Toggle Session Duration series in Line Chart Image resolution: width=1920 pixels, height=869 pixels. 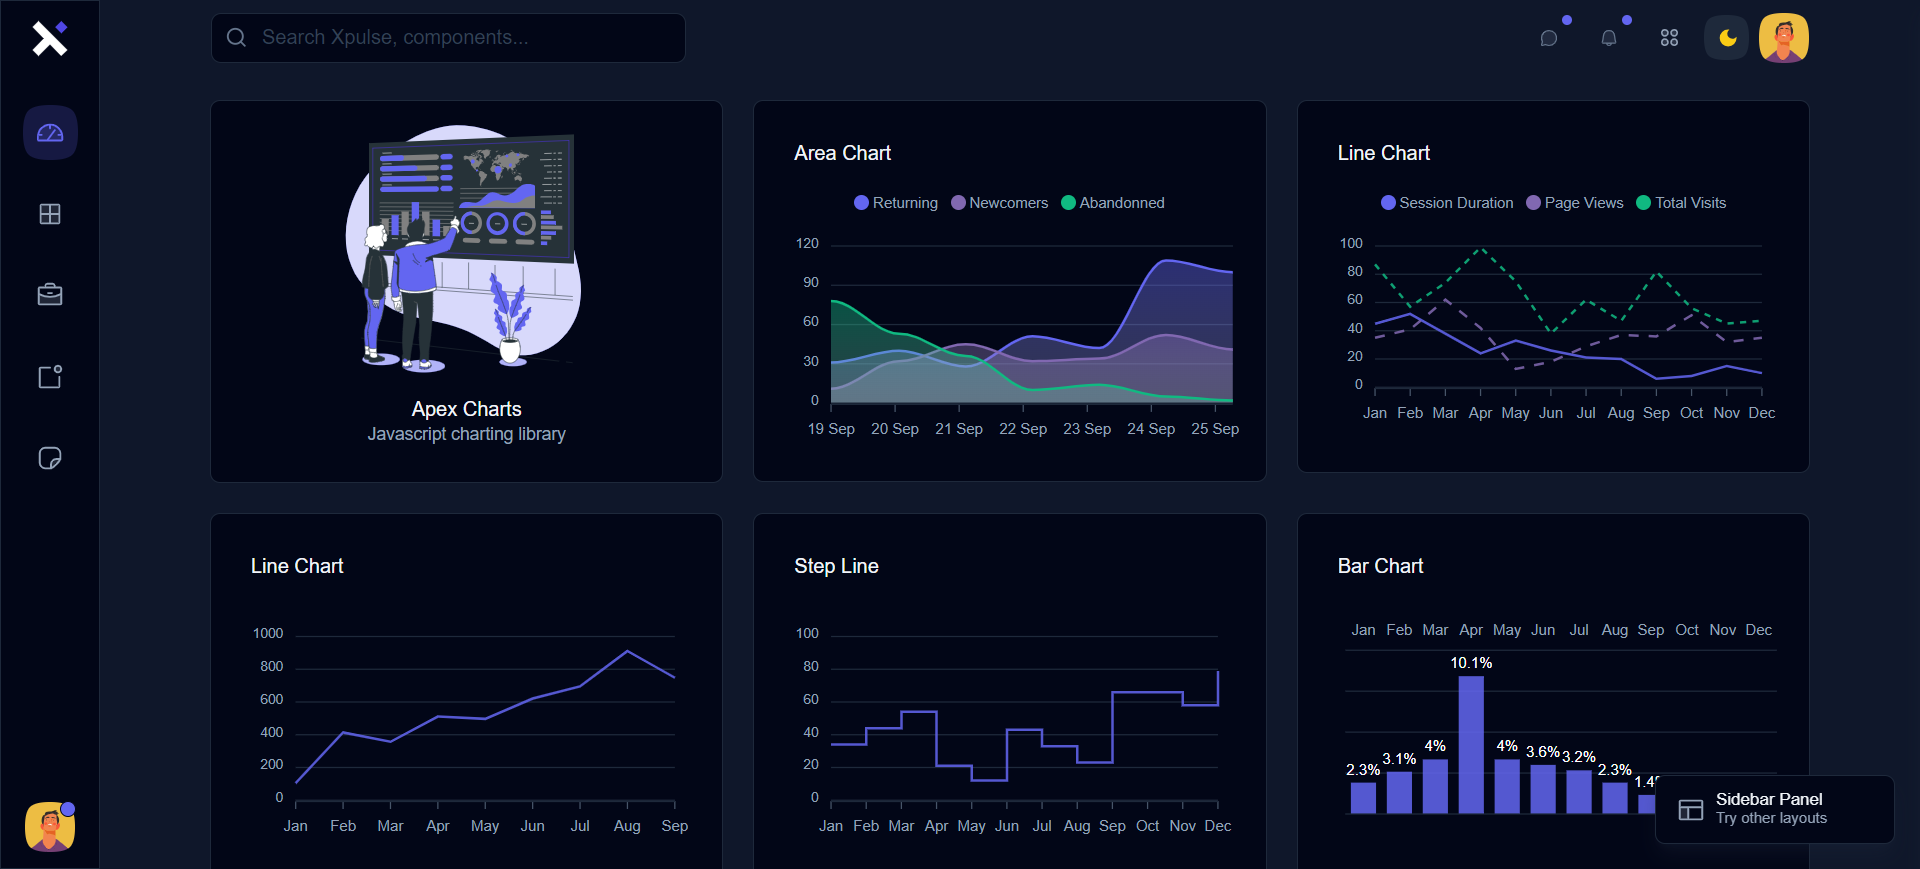1447,203
